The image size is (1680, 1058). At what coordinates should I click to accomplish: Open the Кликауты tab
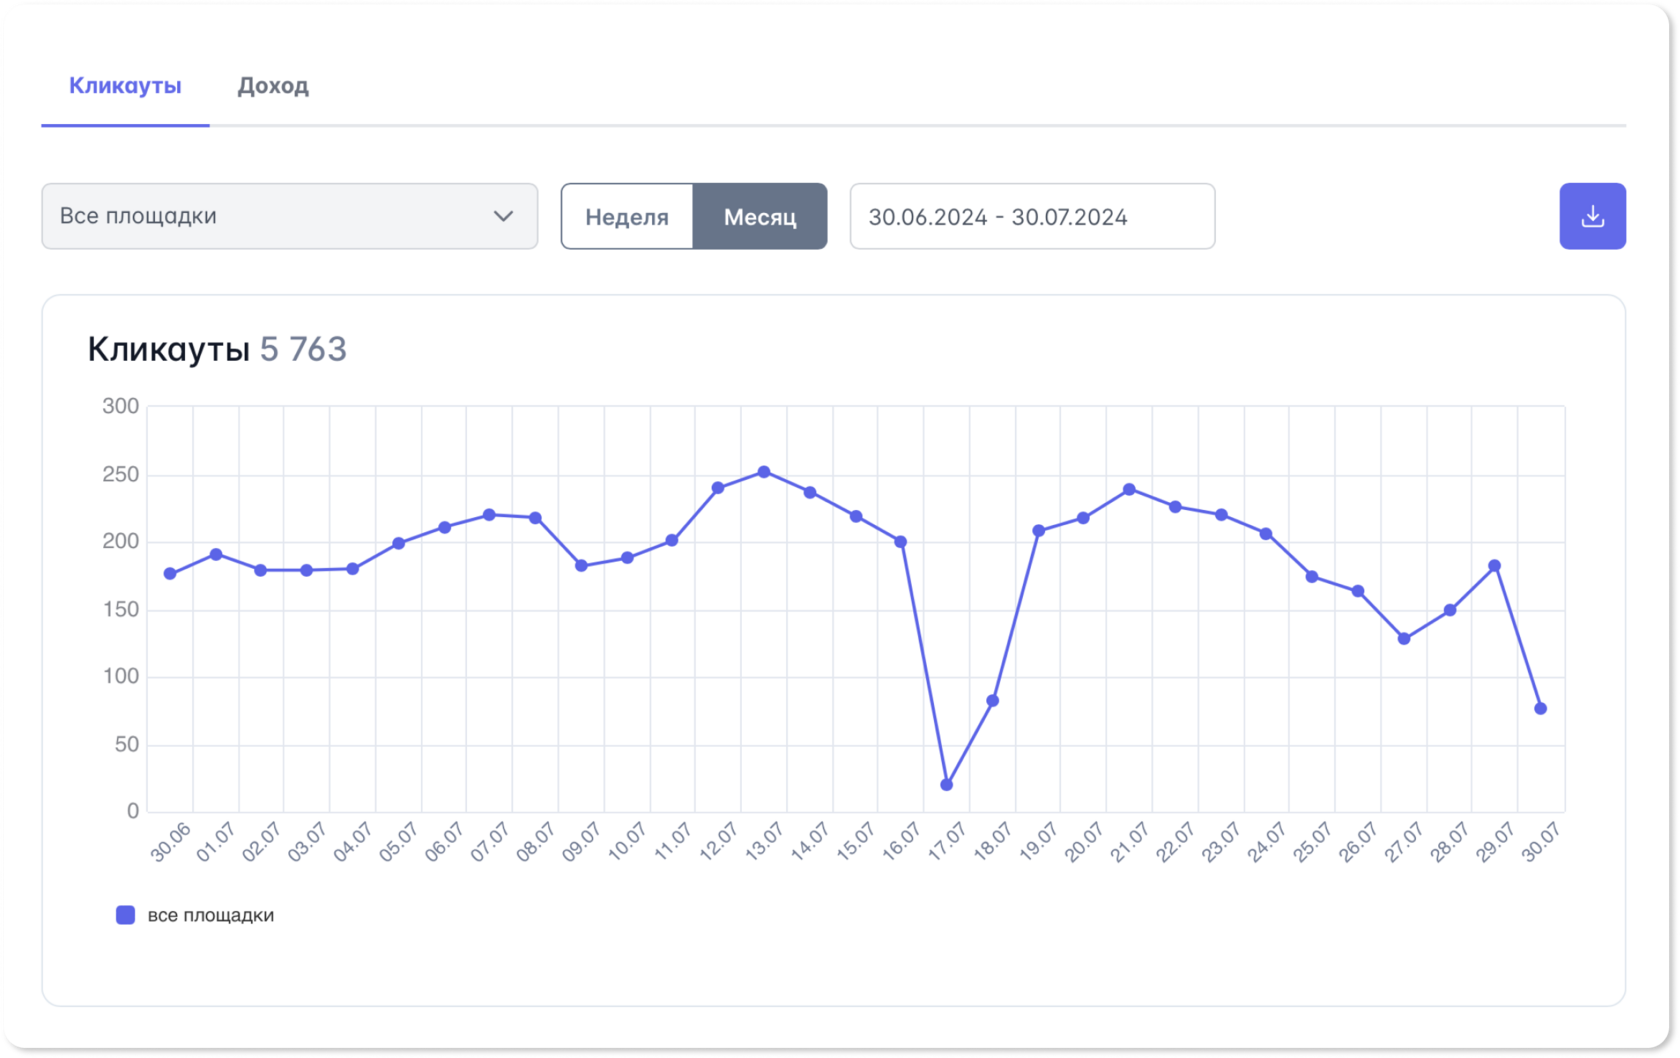pos(125,86)
